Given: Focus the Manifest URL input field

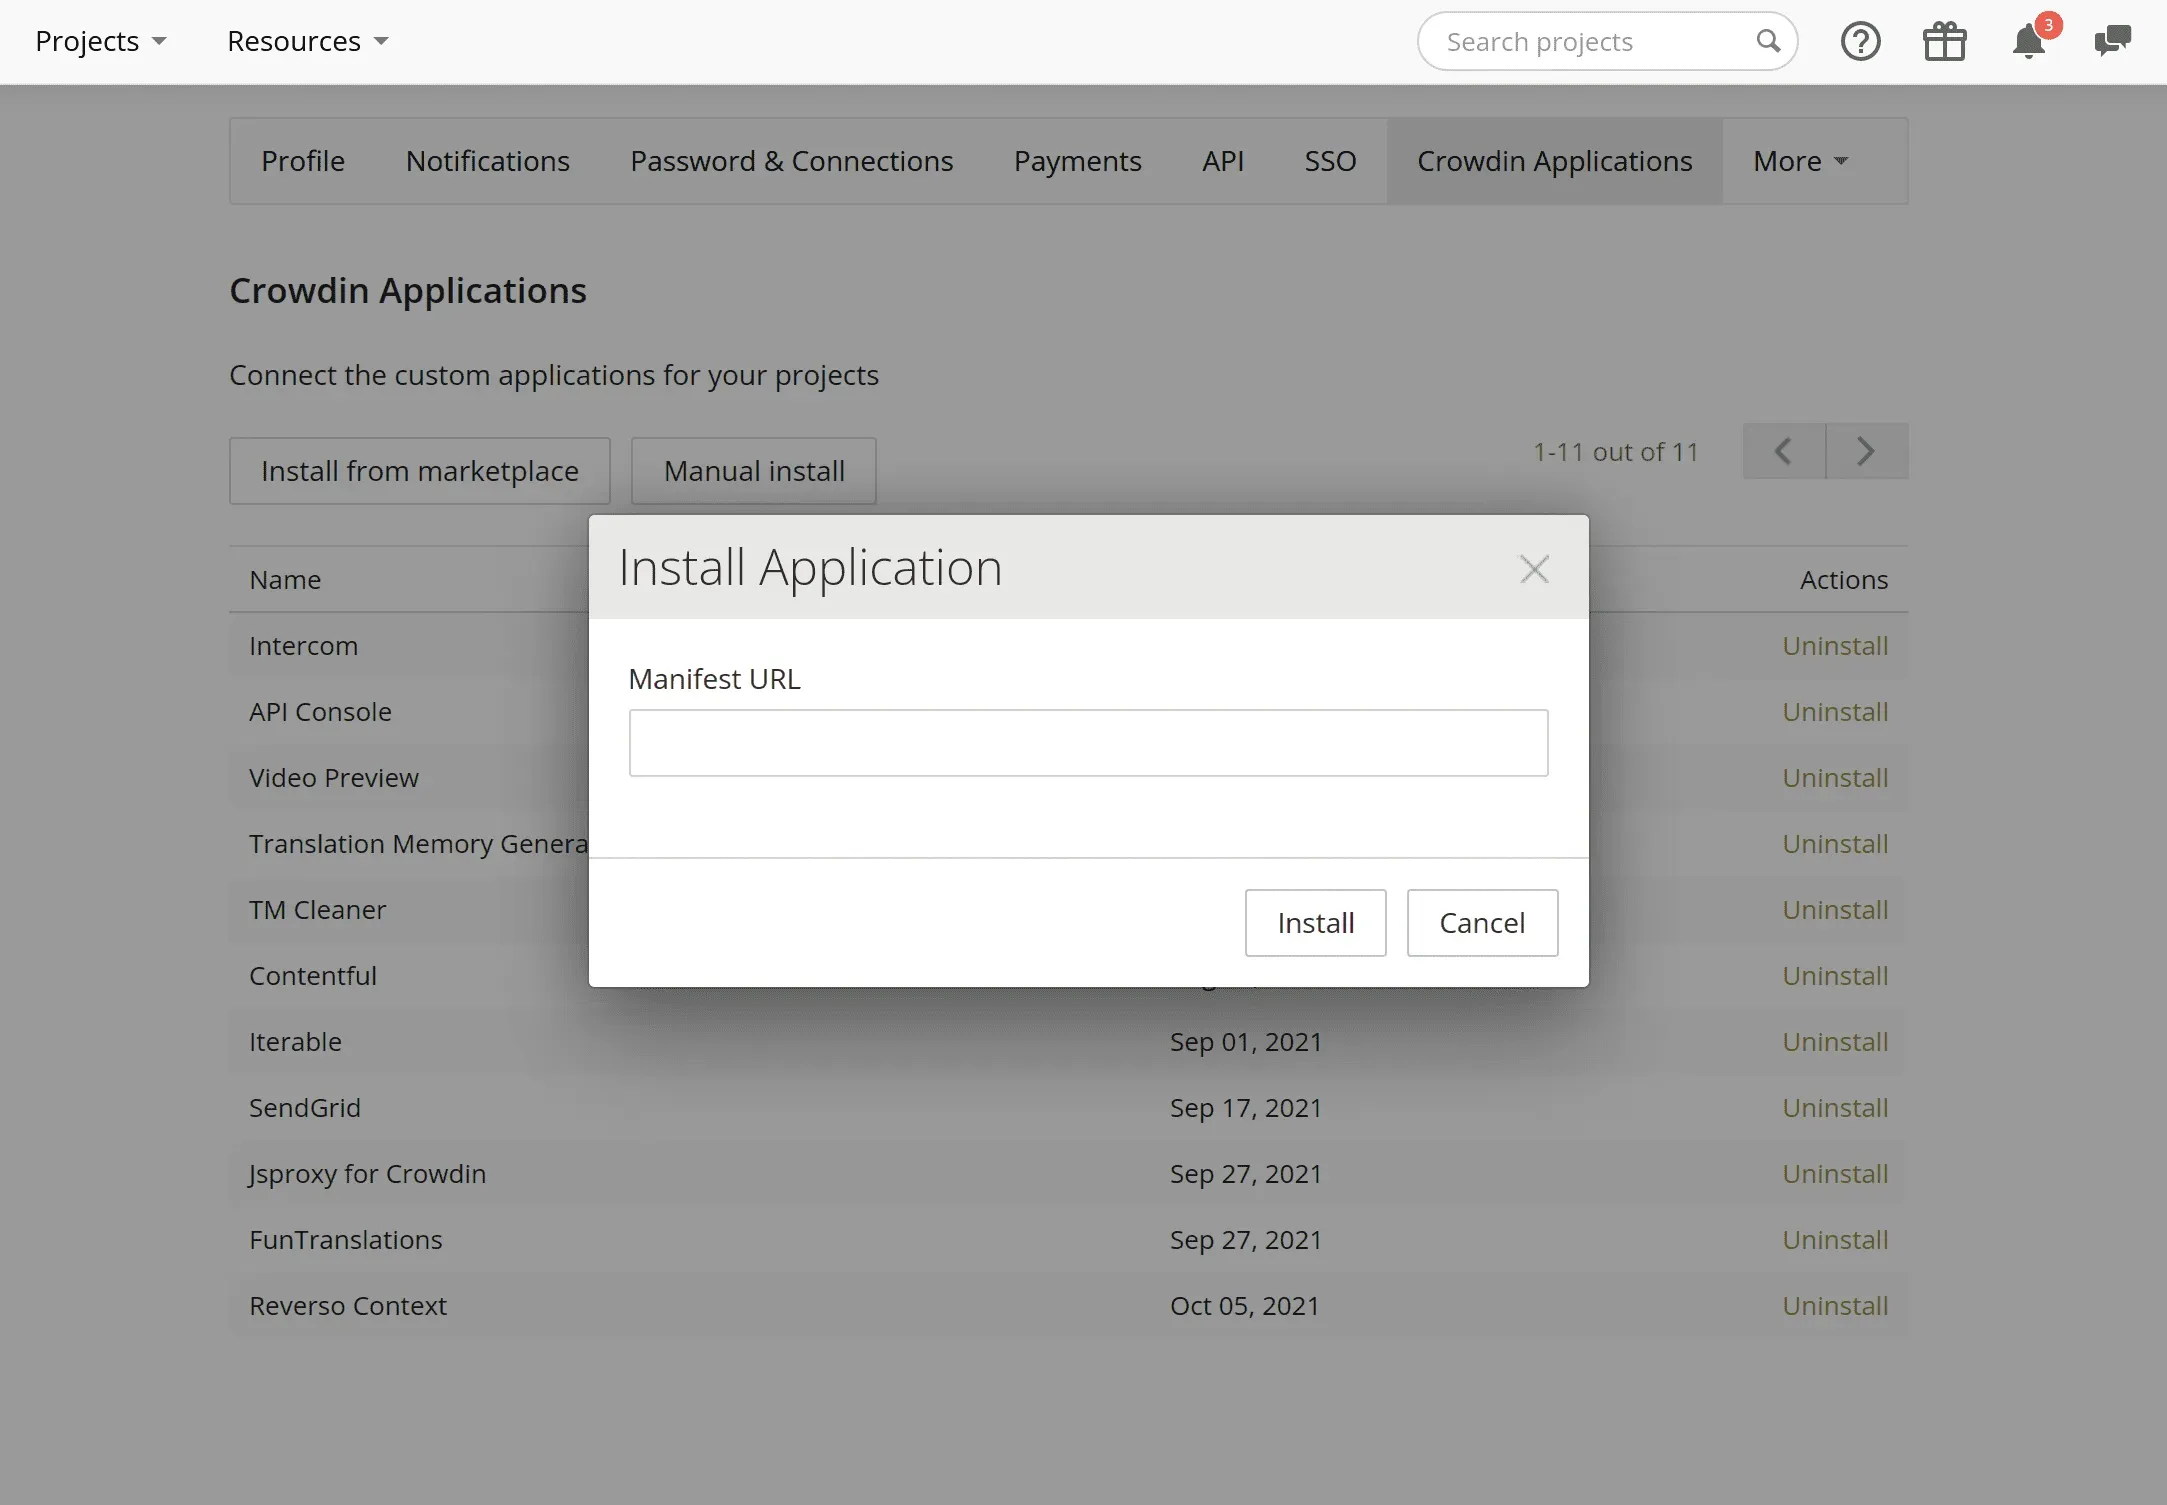Looking at the screenshot, I should pos(1088,743).
